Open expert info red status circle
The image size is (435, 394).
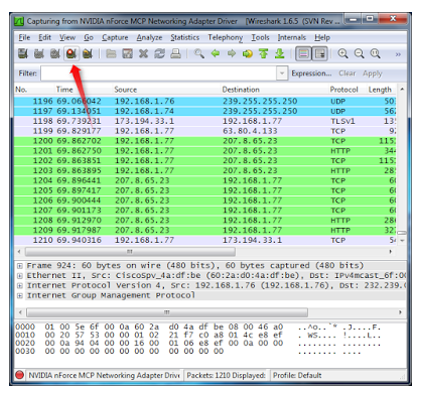(x=20, y=375)
